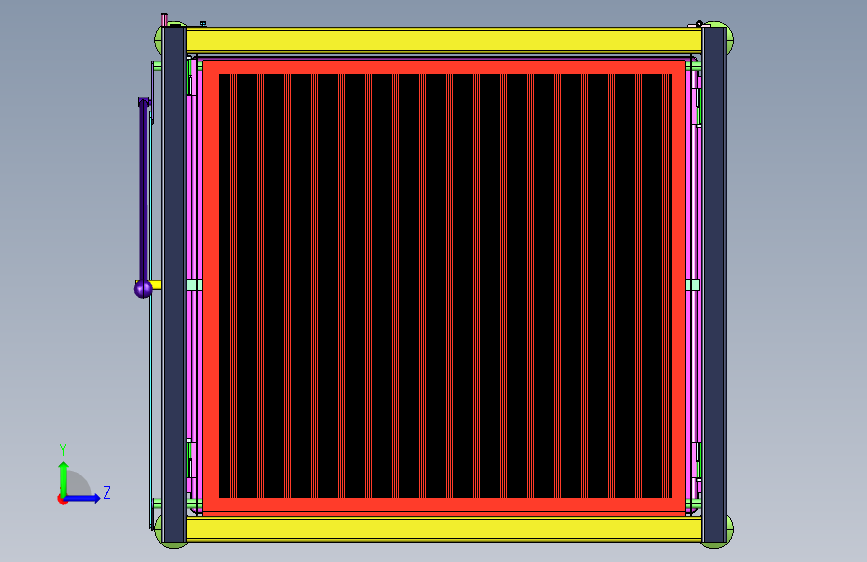Click the "Z" label on the axis triad
Image resolution: width=867 pixels, height=562 pixels.
pyautogui.click(x=107, y=492)
